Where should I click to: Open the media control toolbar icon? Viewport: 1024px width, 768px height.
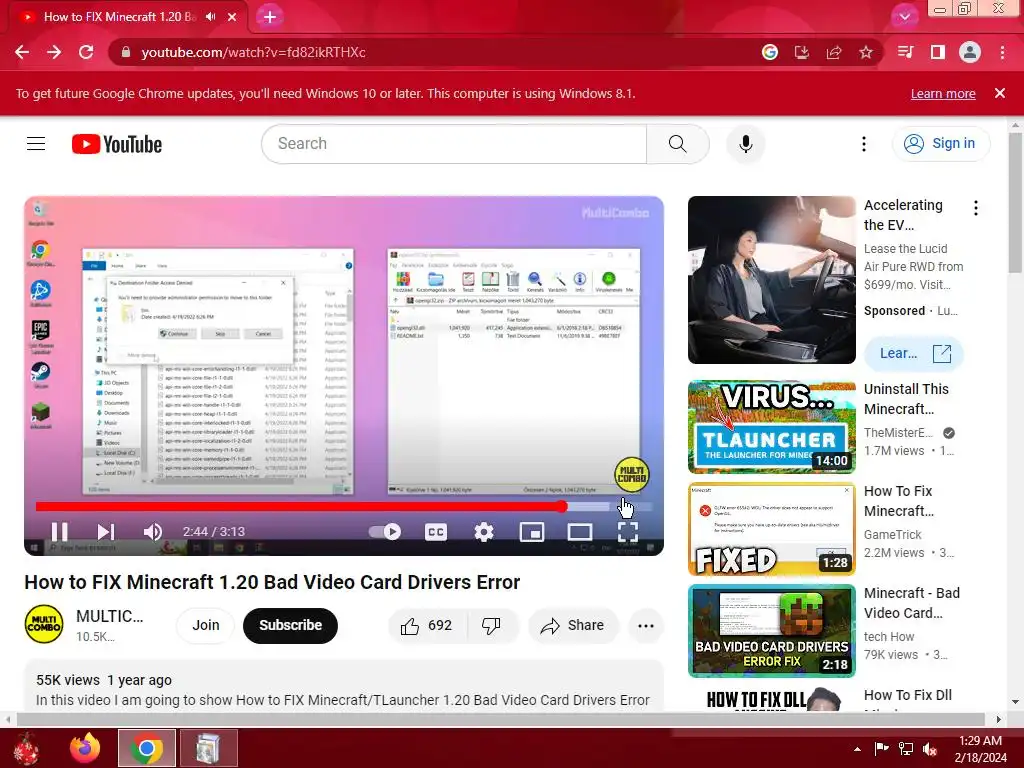click(905, 52)
